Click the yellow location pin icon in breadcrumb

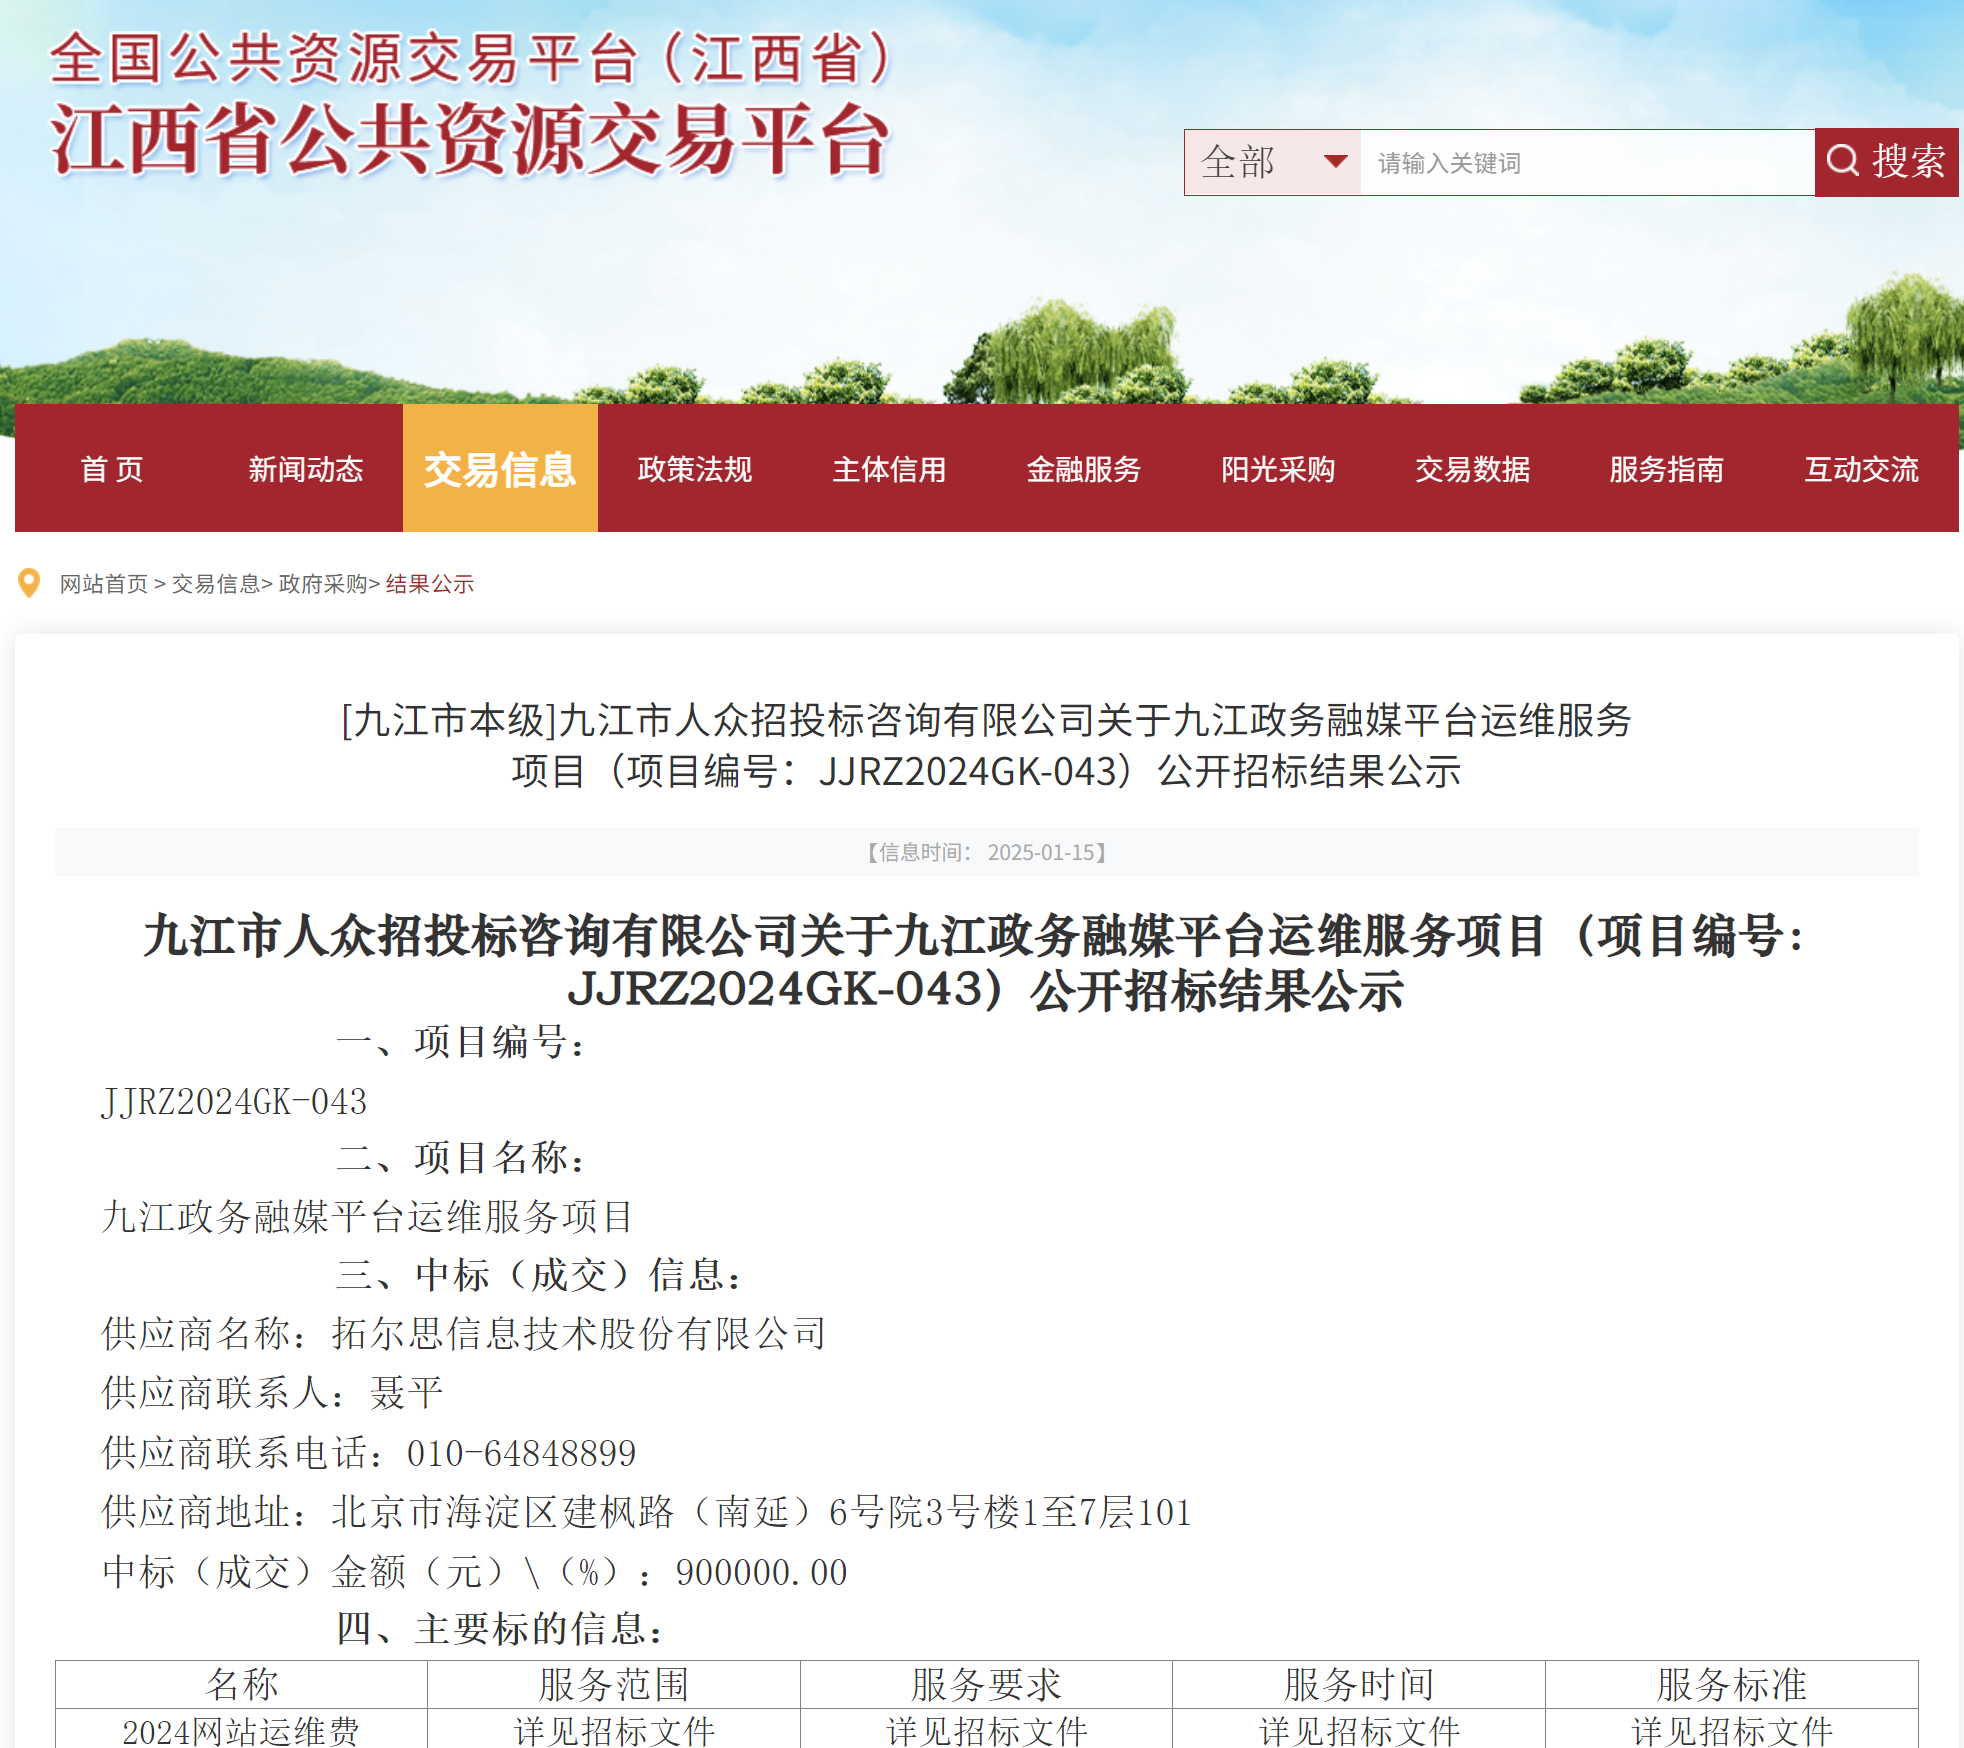30,583
